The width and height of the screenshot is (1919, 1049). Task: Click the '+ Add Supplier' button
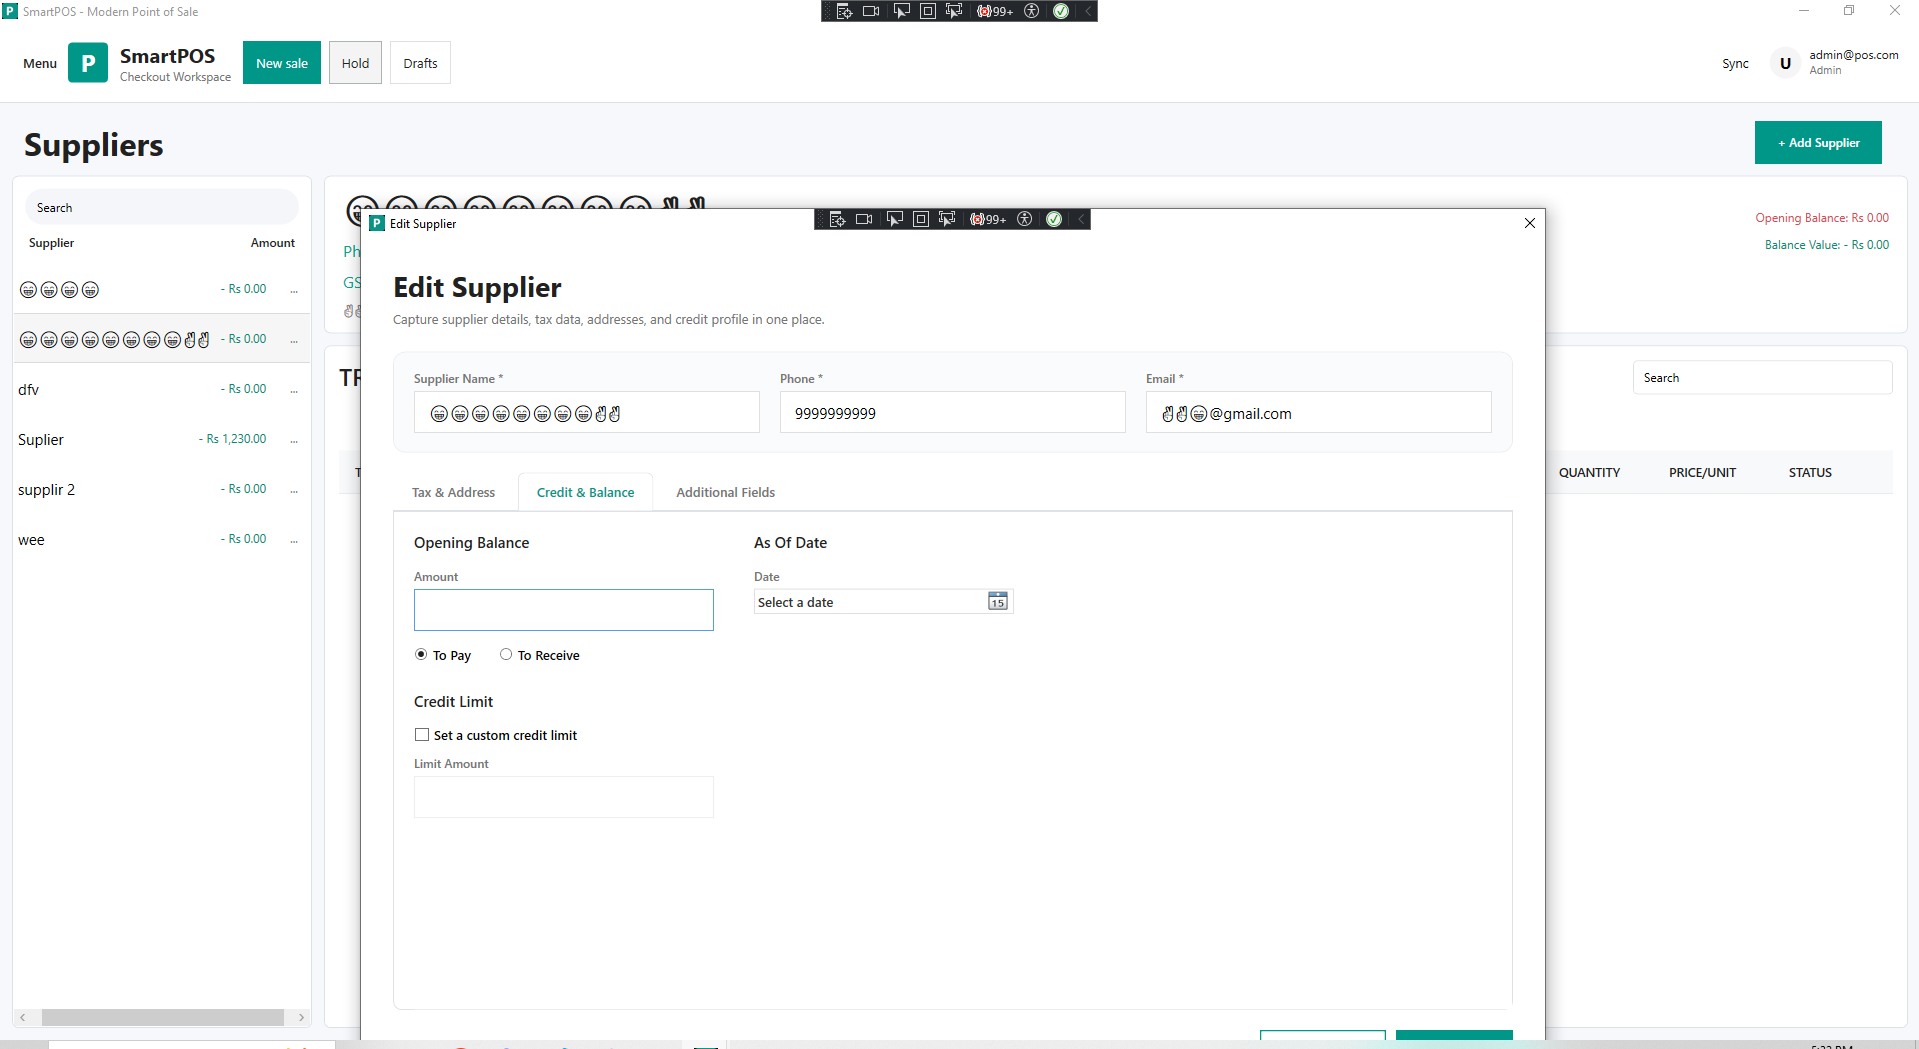1817,143
